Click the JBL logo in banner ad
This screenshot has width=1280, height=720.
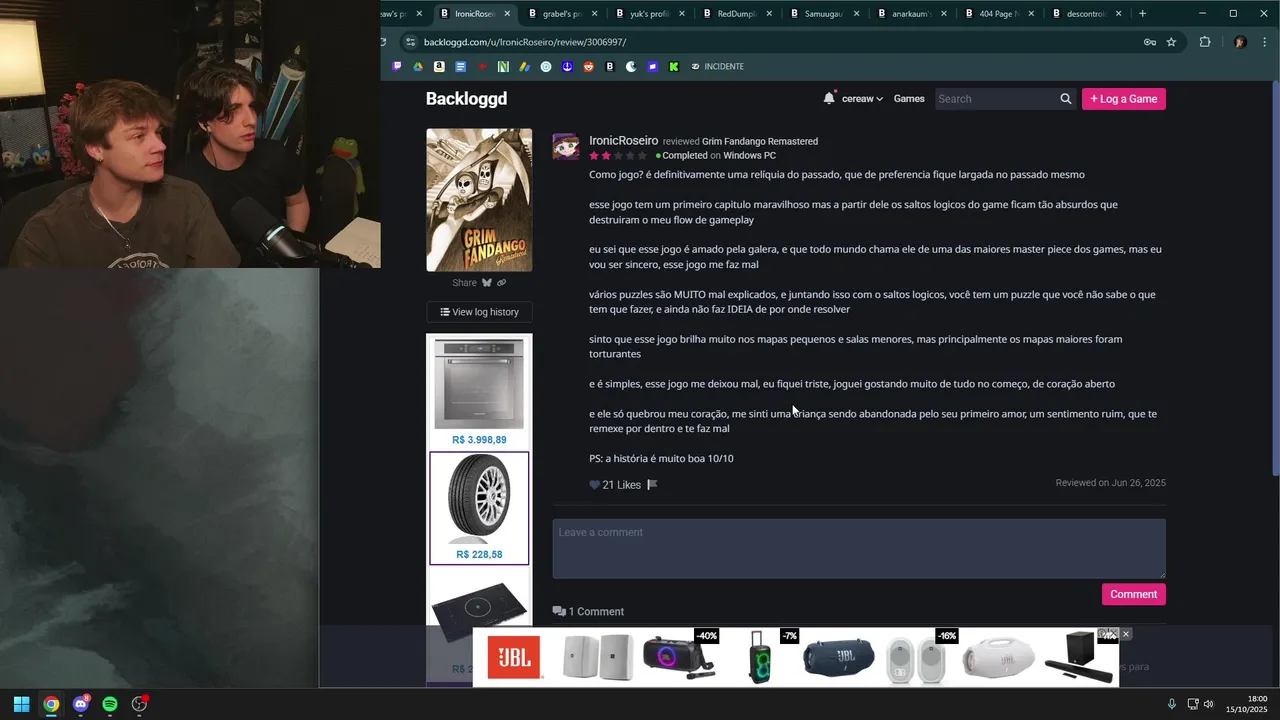[x=514, y=658]
